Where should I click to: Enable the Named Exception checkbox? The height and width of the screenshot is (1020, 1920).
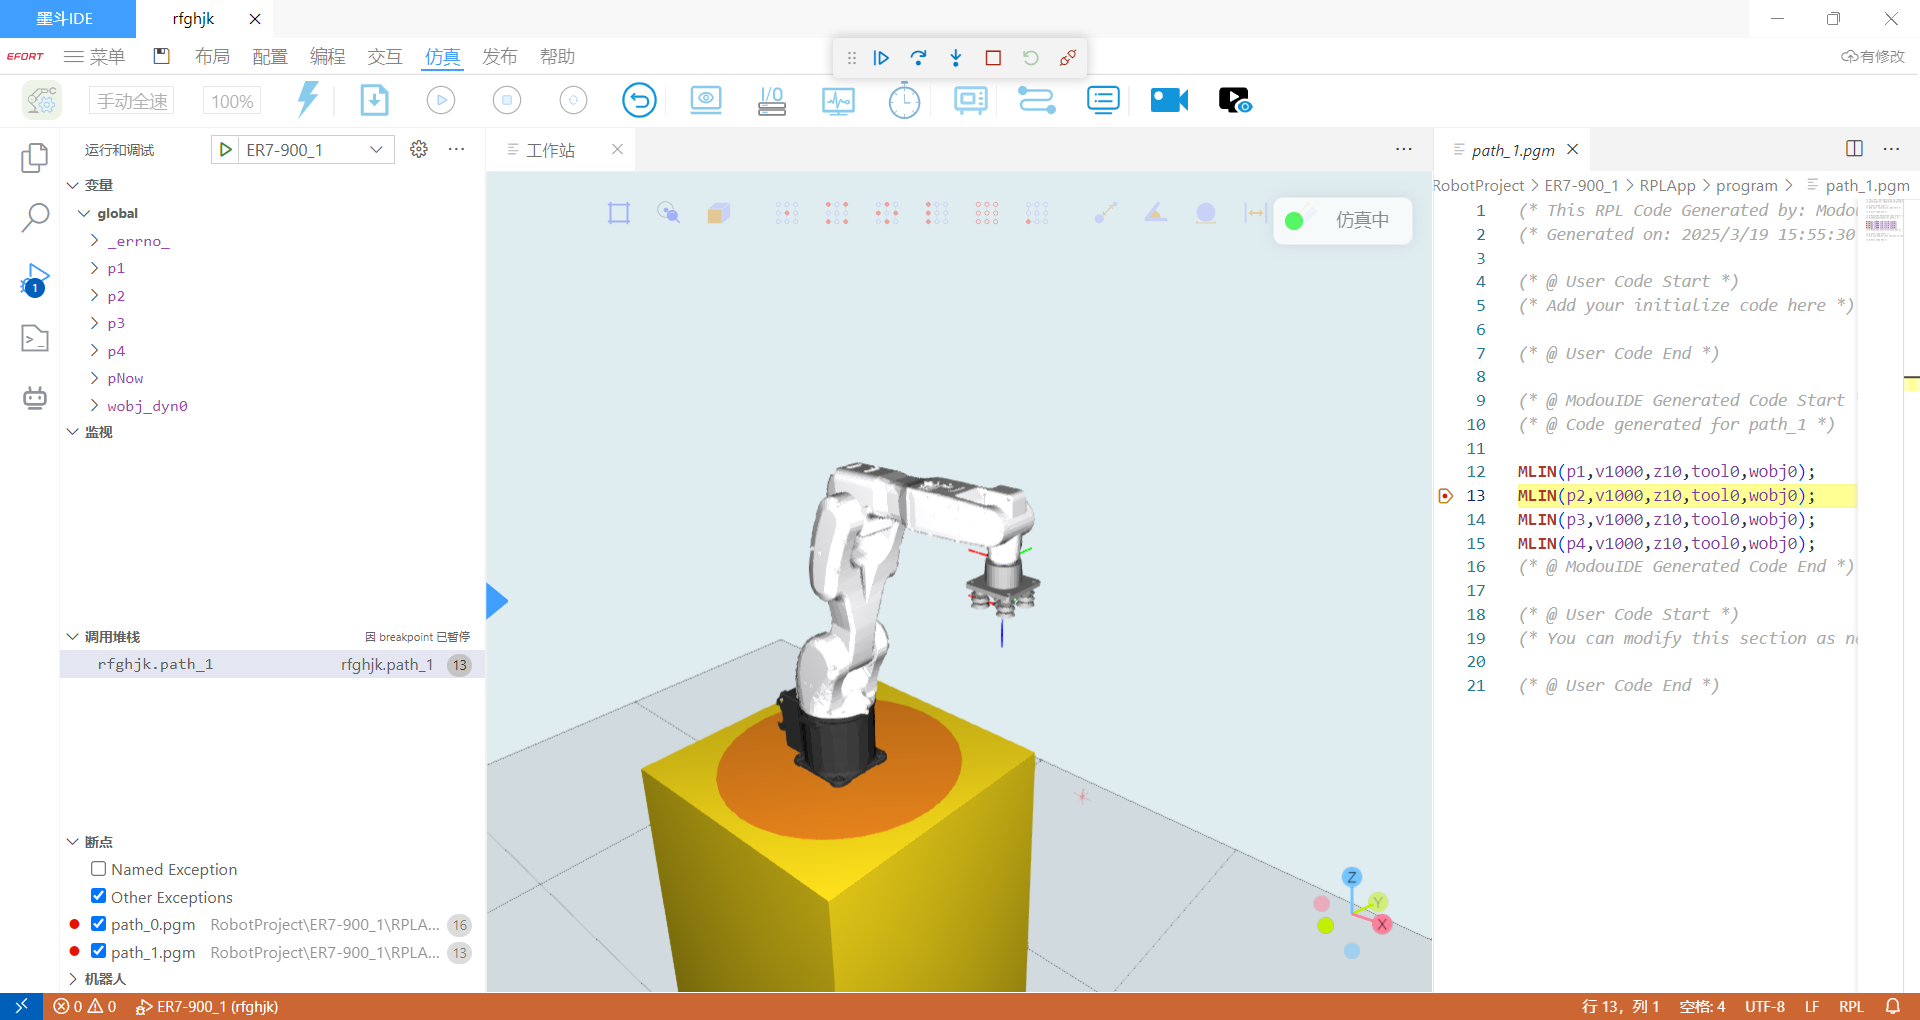pyautogui.click(x=98, y=869)
